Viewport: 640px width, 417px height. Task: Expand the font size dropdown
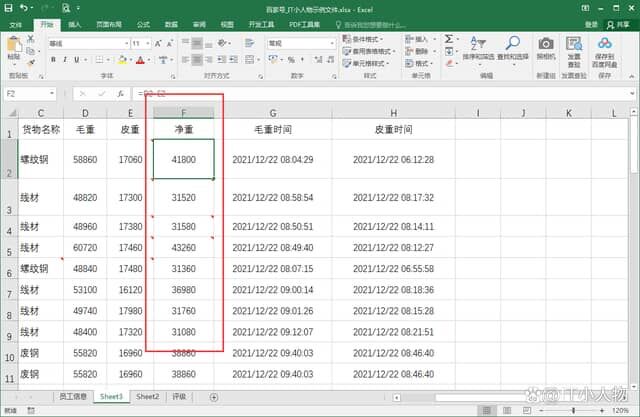tap(150, 44)
